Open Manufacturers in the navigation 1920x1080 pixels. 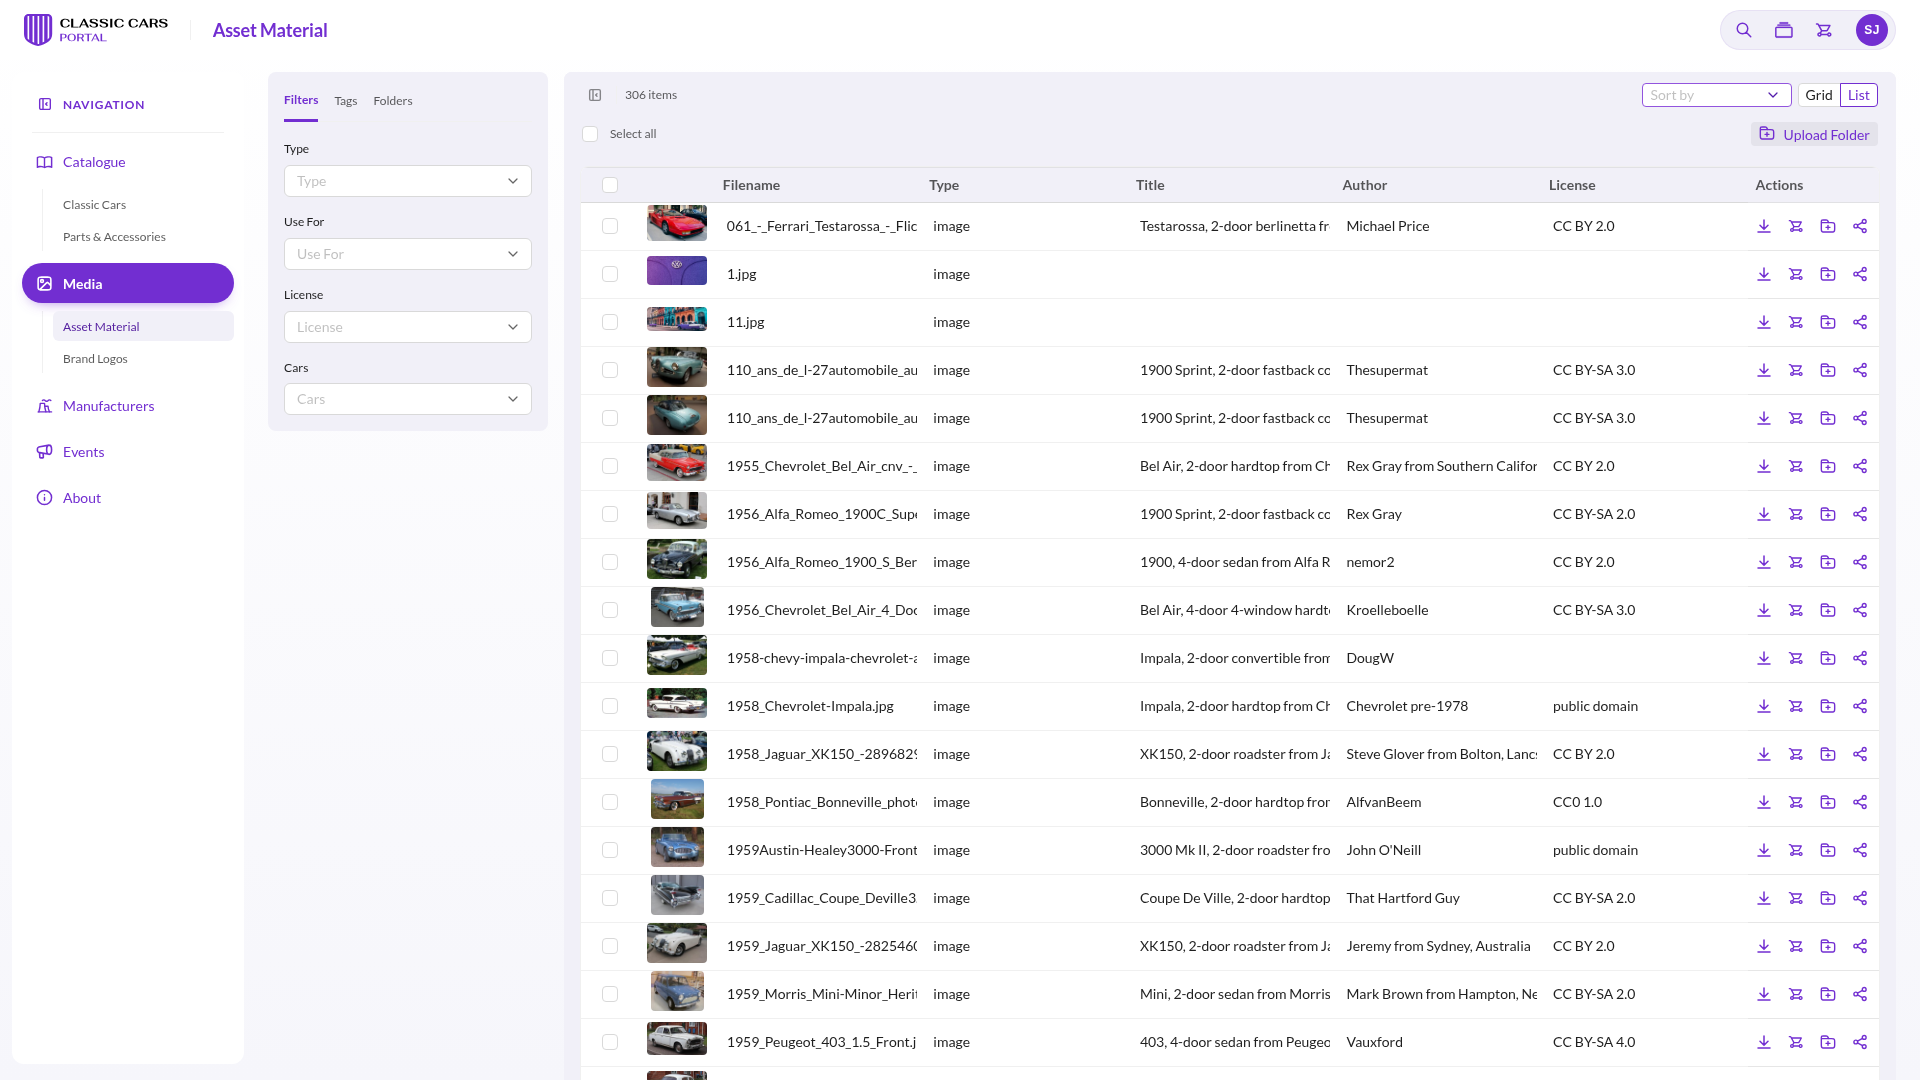coord(108,406)
